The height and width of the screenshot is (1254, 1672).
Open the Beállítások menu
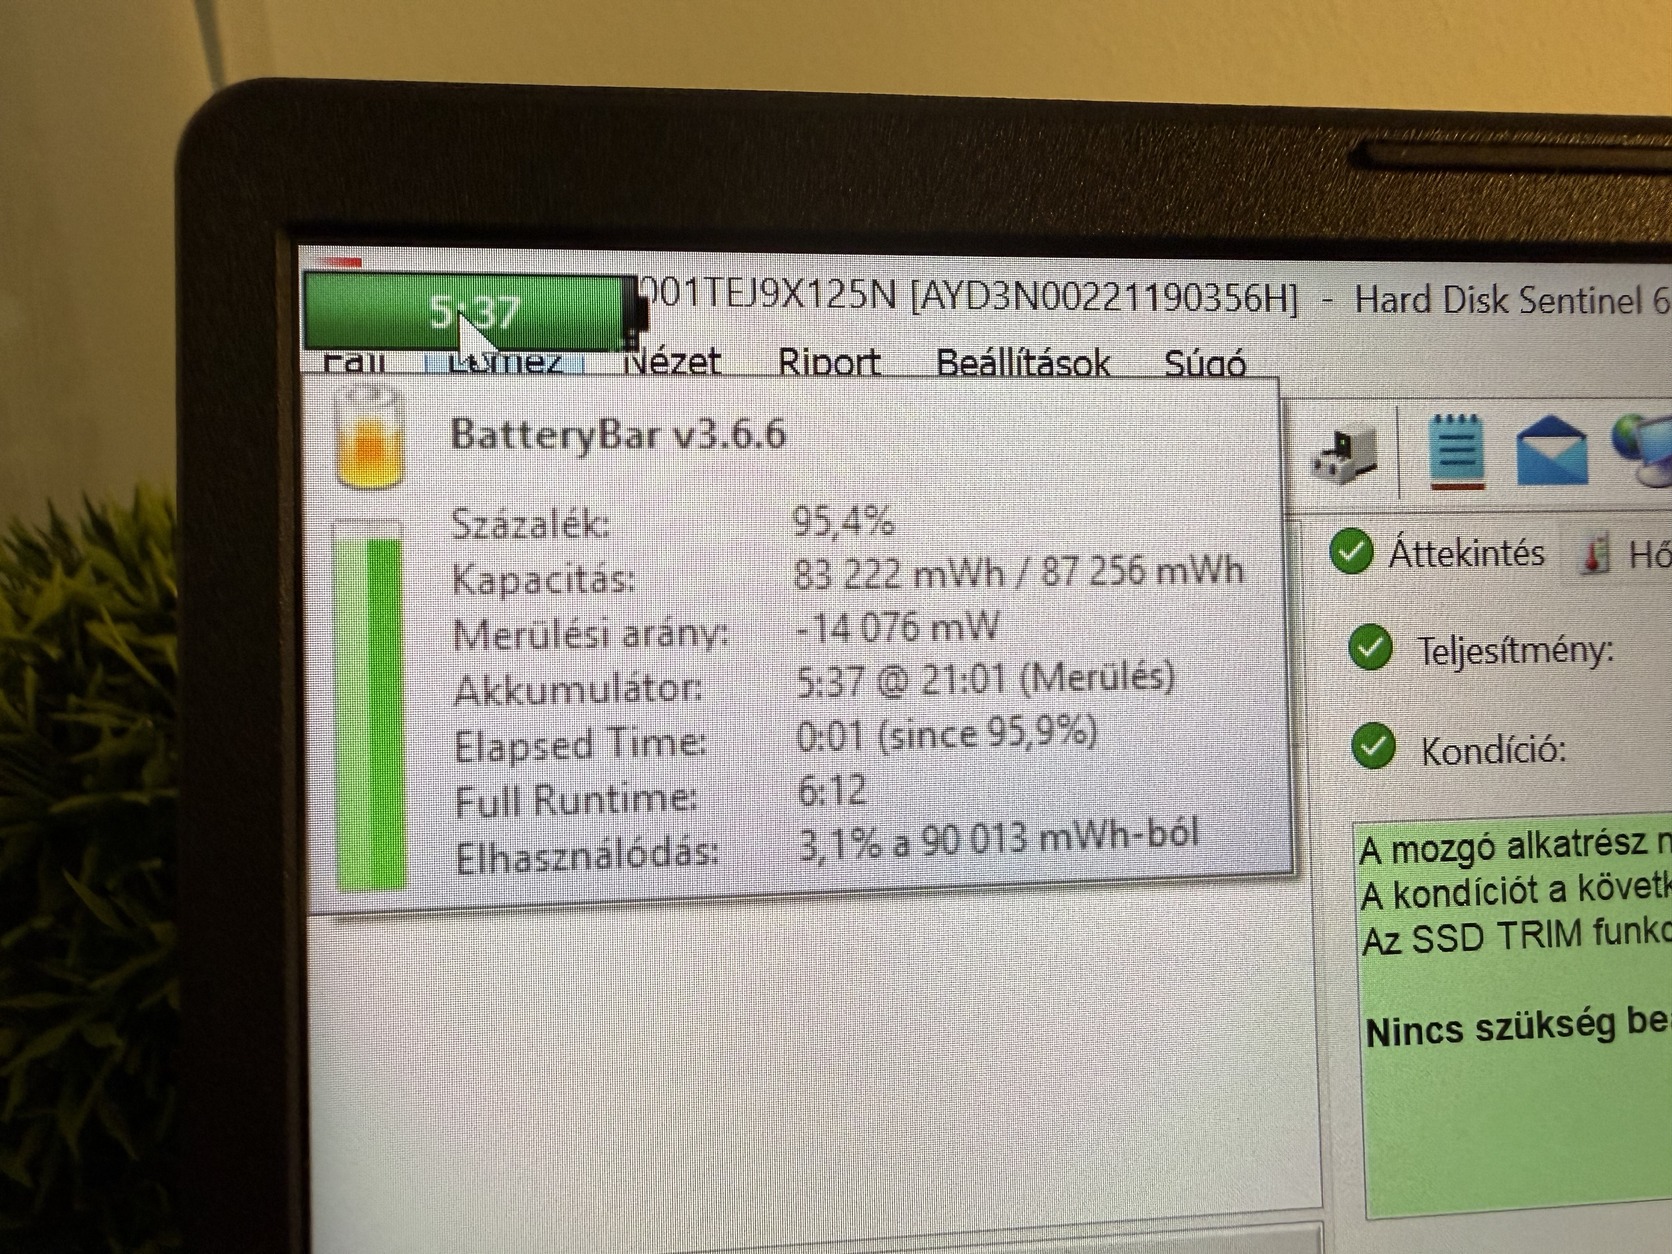point(1022,362)
